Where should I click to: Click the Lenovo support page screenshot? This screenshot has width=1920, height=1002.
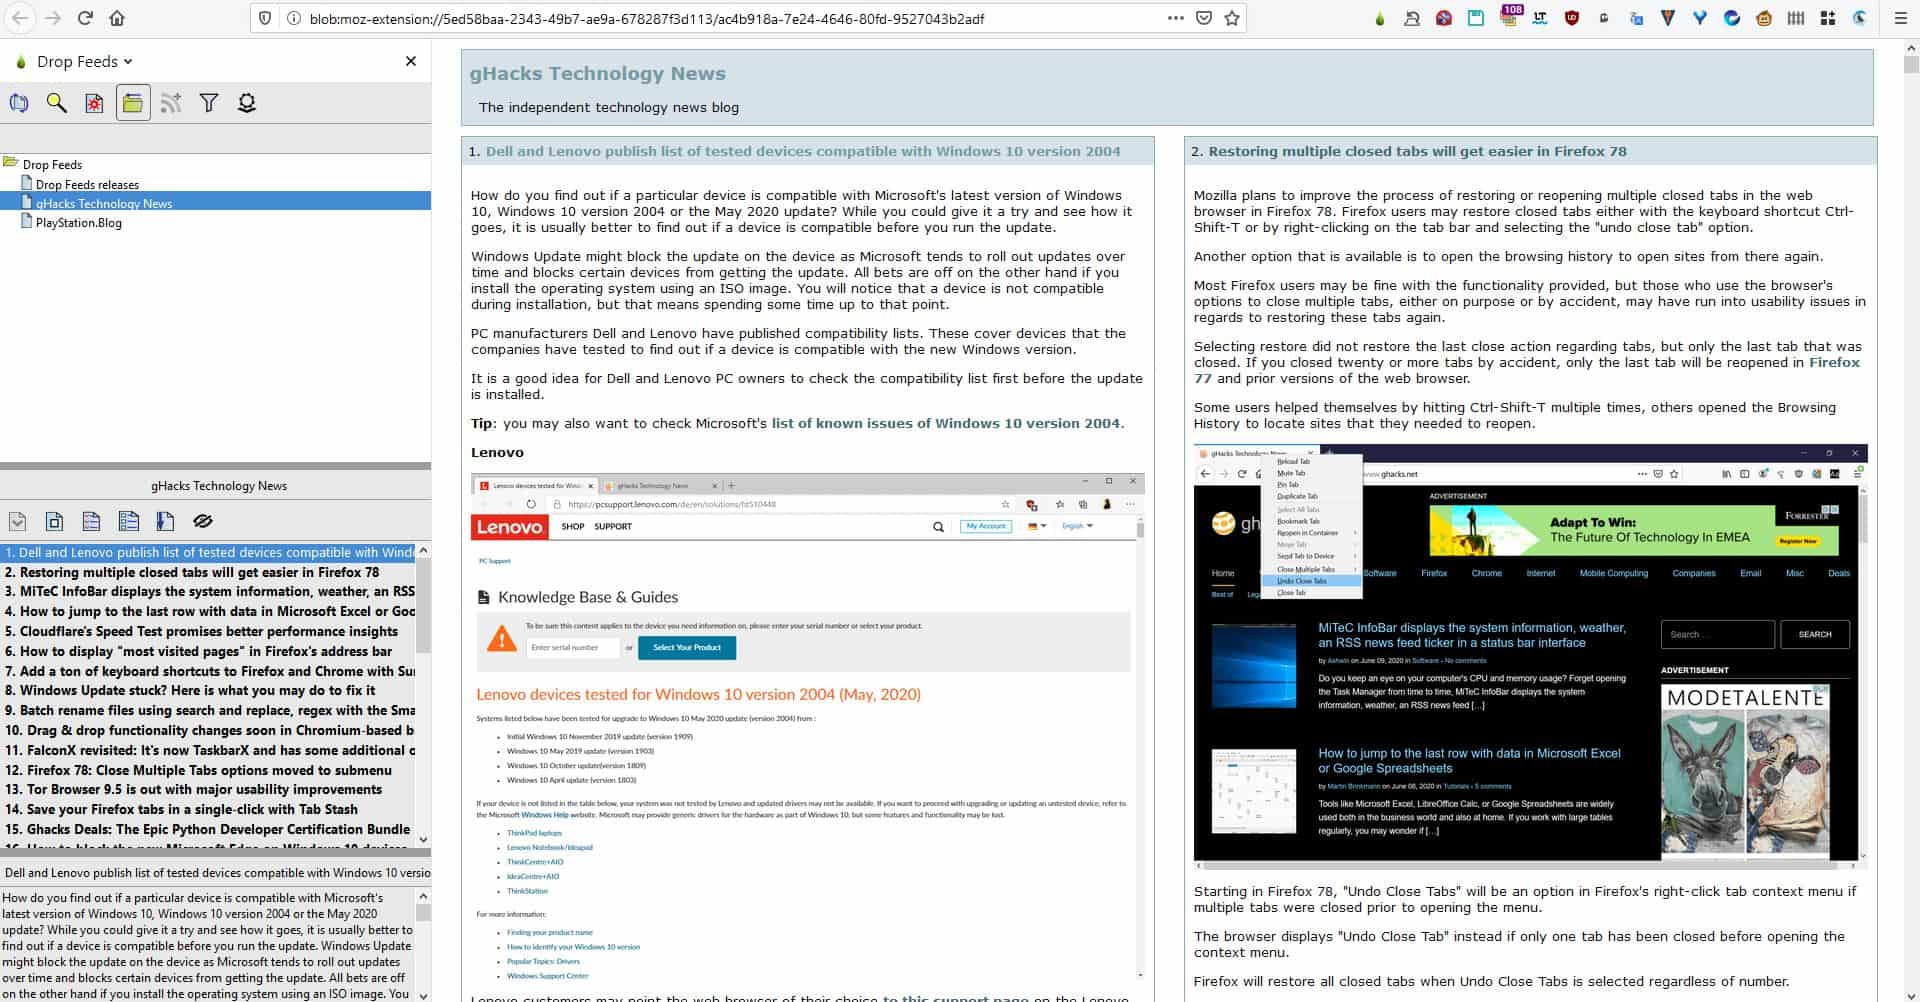click(x=808, y=727)
